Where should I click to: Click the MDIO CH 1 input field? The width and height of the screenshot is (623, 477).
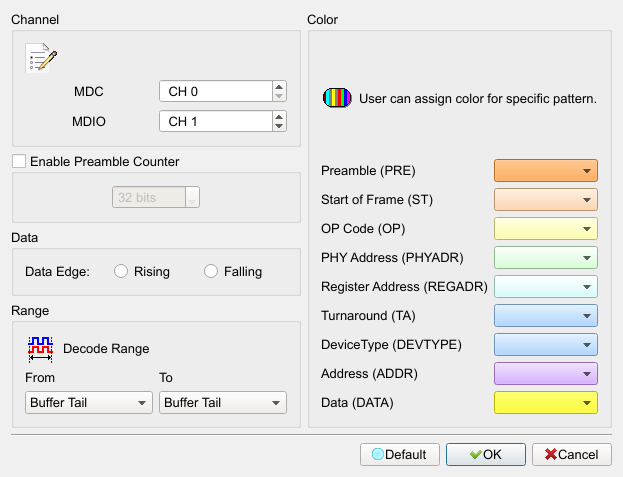pos(216,121)
